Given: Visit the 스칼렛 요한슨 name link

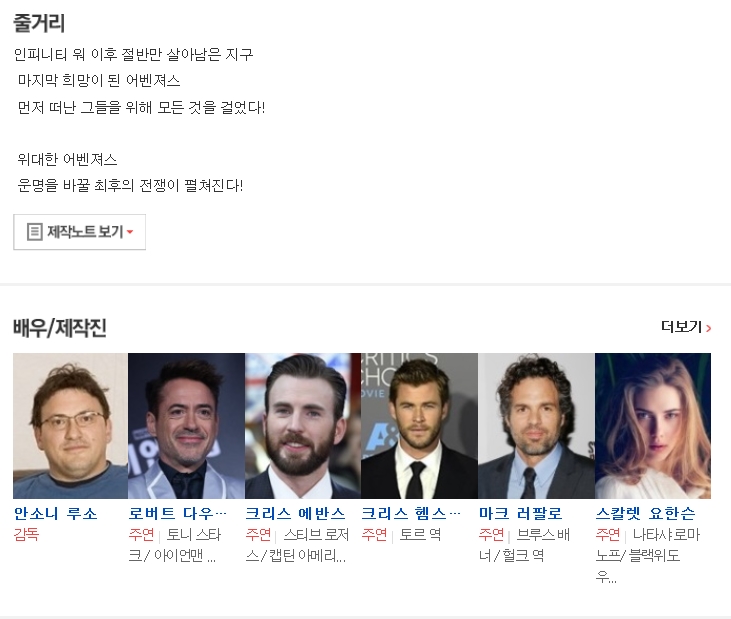Looking at the screenshot, I should coord(646,514).
